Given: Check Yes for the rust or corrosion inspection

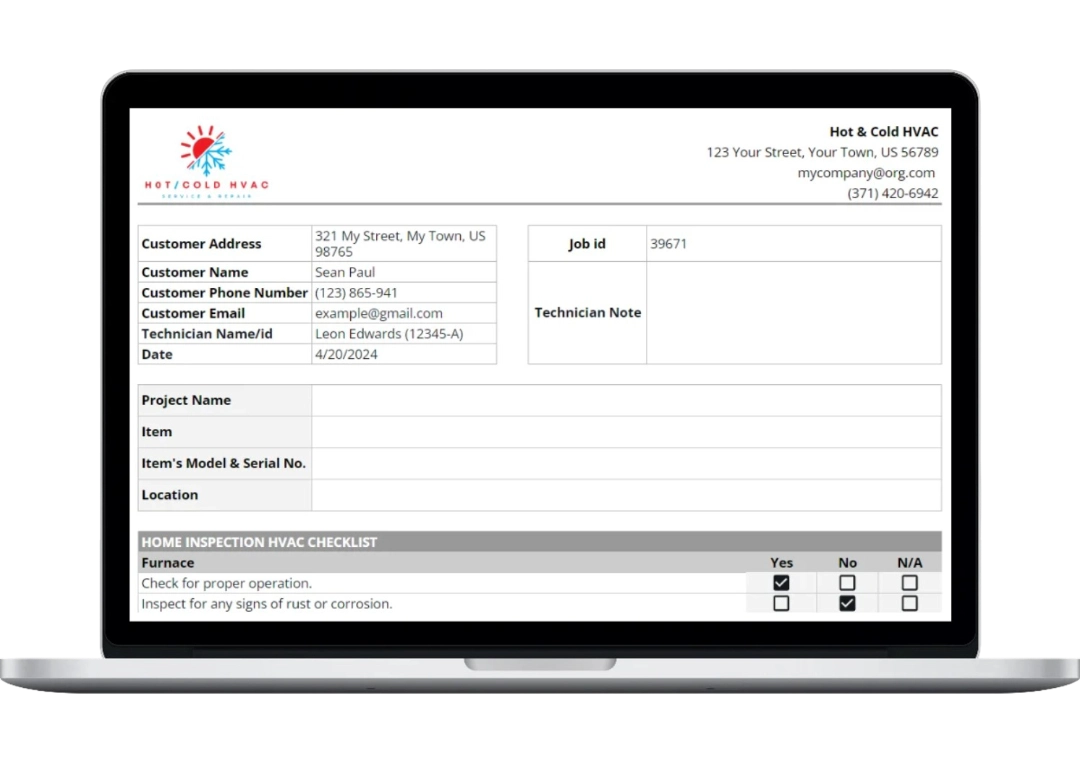Looking at the screenshot, I should tap(781, 603).
